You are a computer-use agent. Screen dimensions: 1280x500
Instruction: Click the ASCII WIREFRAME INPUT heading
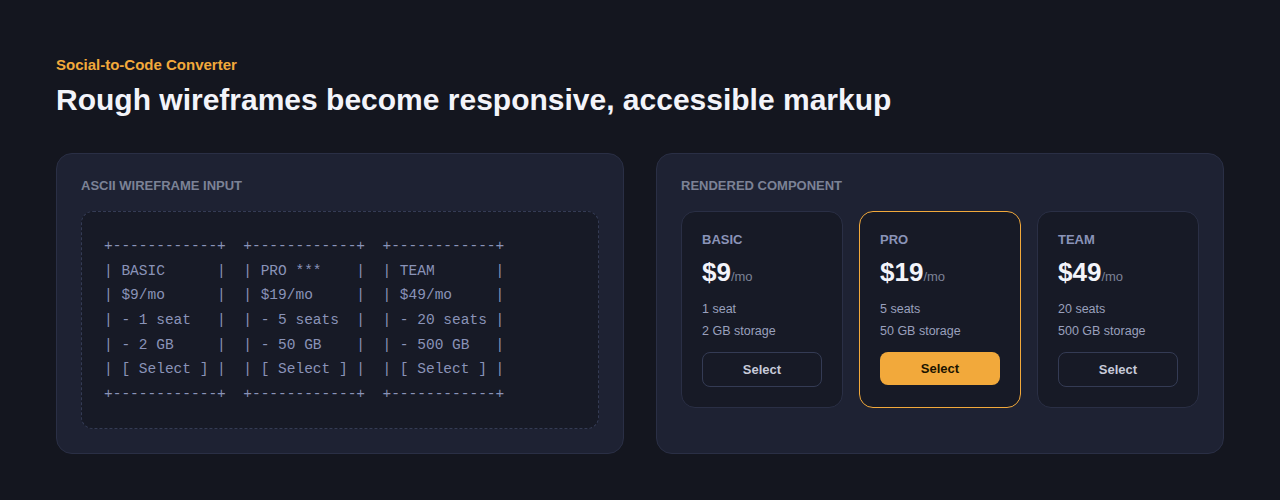pyautogui.click(x=161, y=185)
